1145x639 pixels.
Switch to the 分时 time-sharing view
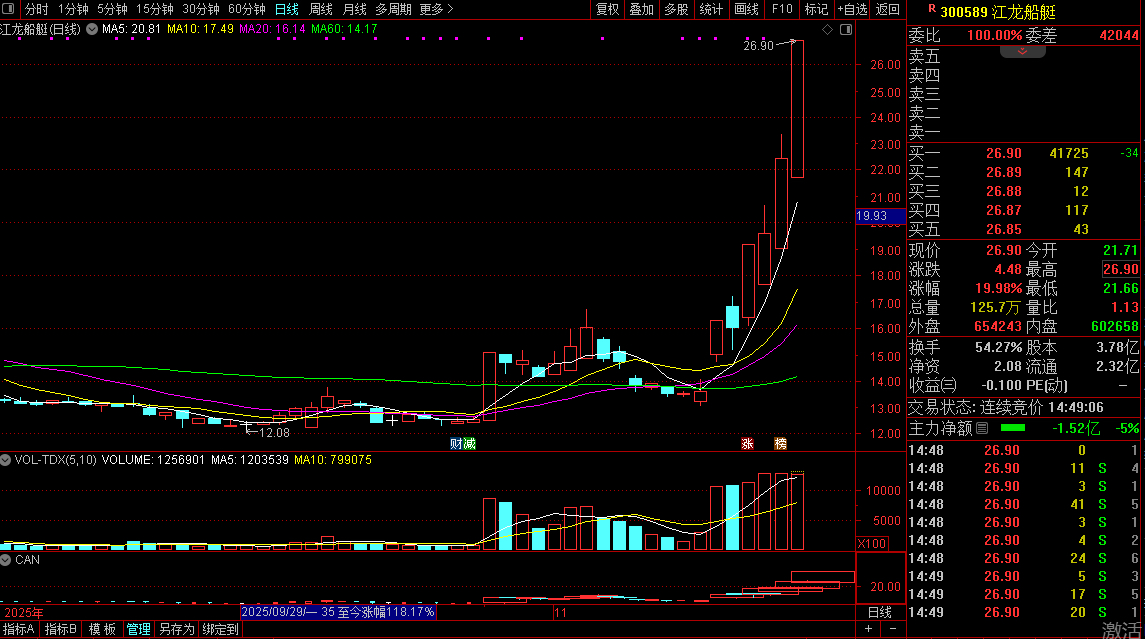tap(37, 9)
